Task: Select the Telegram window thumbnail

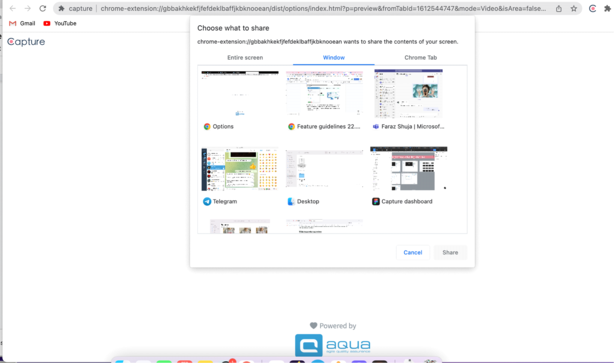Action: [x=240, y=176]
